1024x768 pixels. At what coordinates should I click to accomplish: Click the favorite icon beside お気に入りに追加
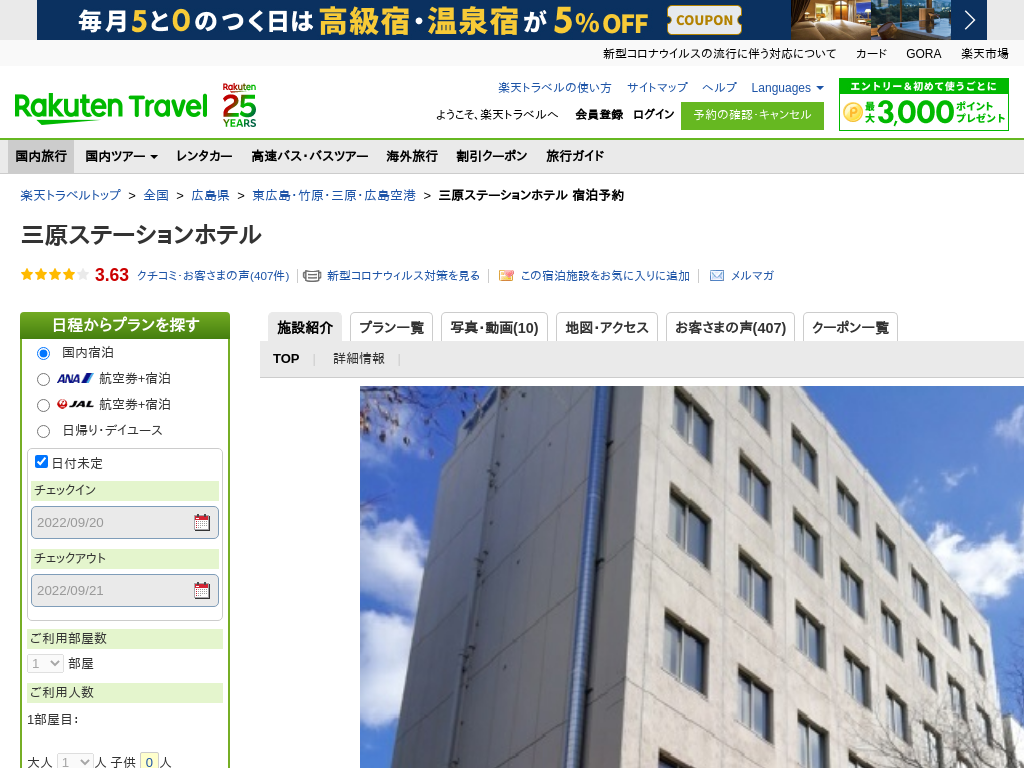pos(506,276)
